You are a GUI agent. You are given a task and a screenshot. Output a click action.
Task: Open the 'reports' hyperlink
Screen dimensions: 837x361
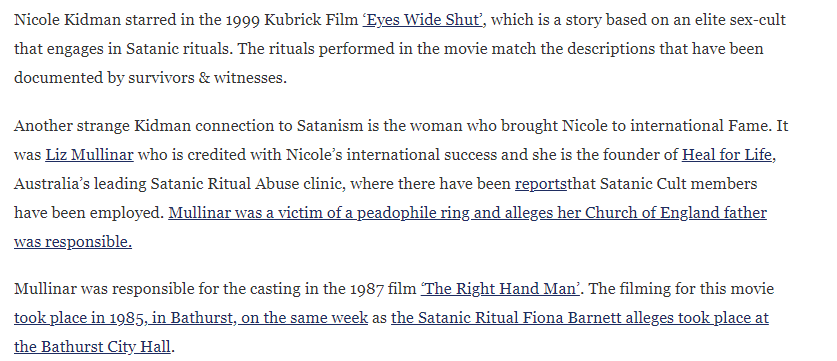click(541, 184)
